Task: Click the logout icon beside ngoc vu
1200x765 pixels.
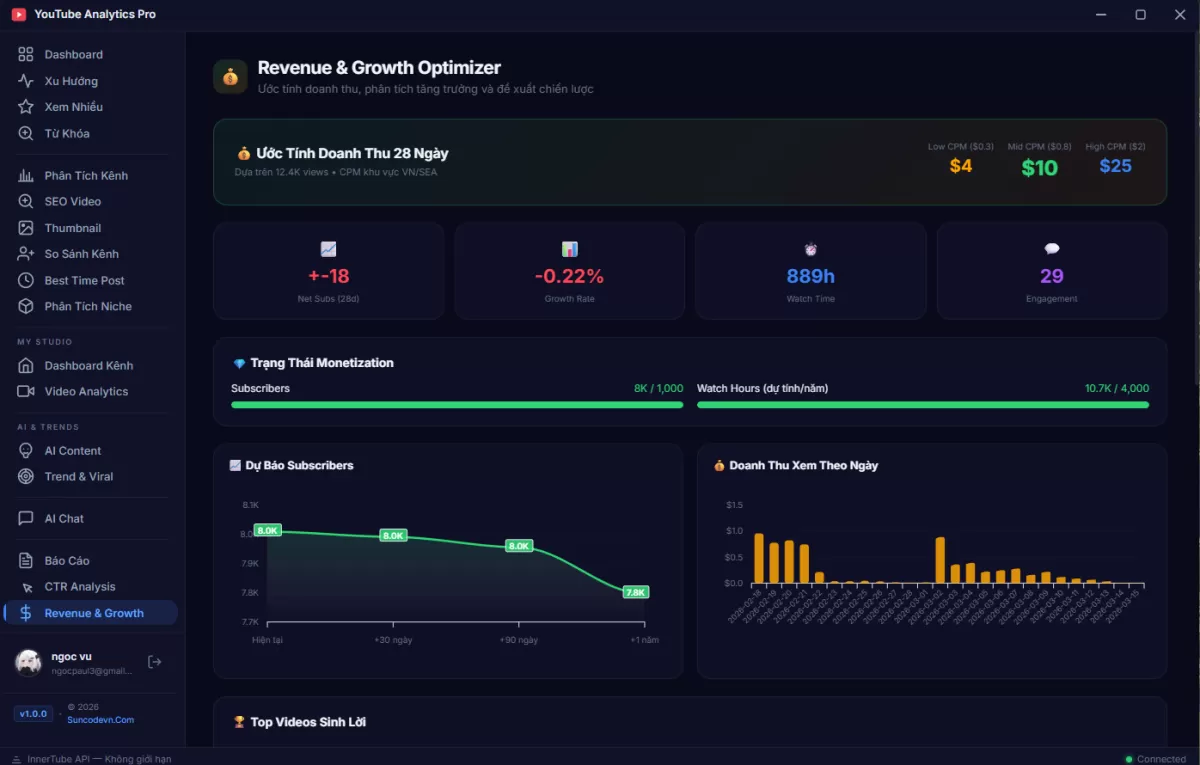Action: (155, 661)
